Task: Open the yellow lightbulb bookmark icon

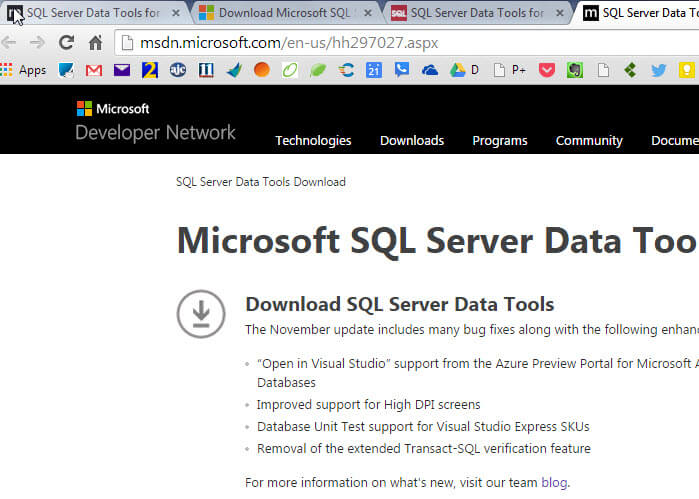Action: [687, 70]
